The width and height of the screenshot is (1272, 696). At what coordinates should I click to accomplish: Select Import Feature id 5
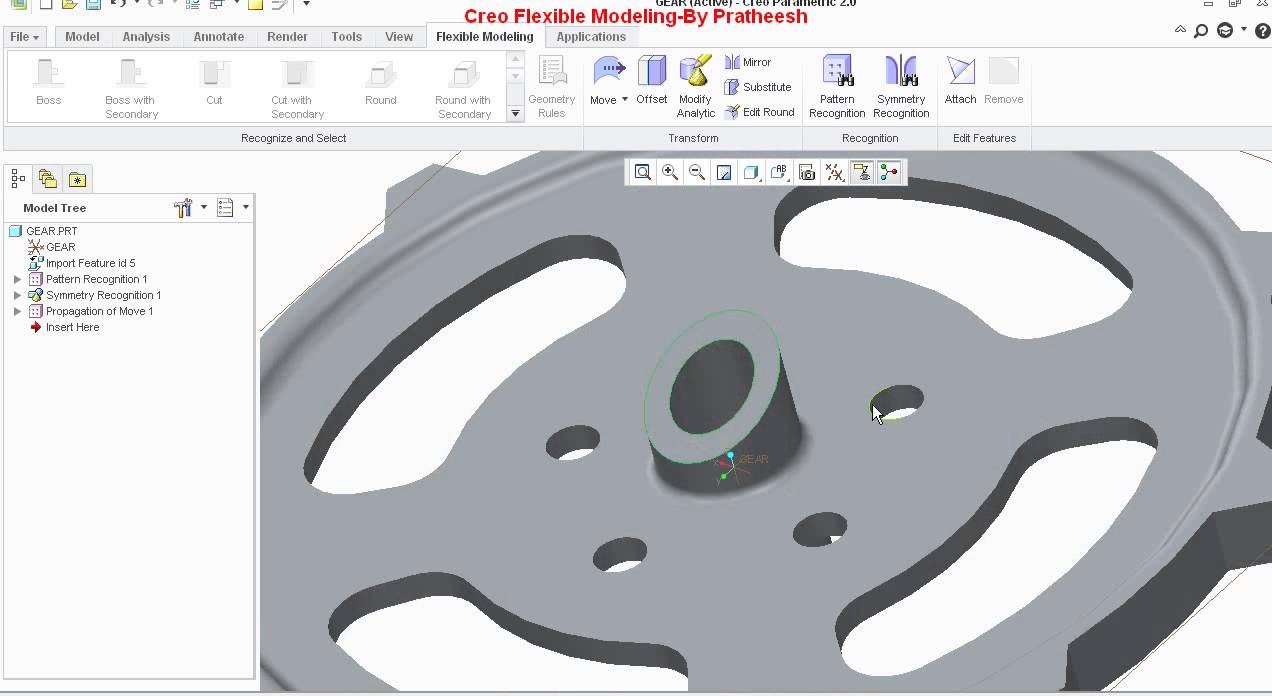[82, 263]
